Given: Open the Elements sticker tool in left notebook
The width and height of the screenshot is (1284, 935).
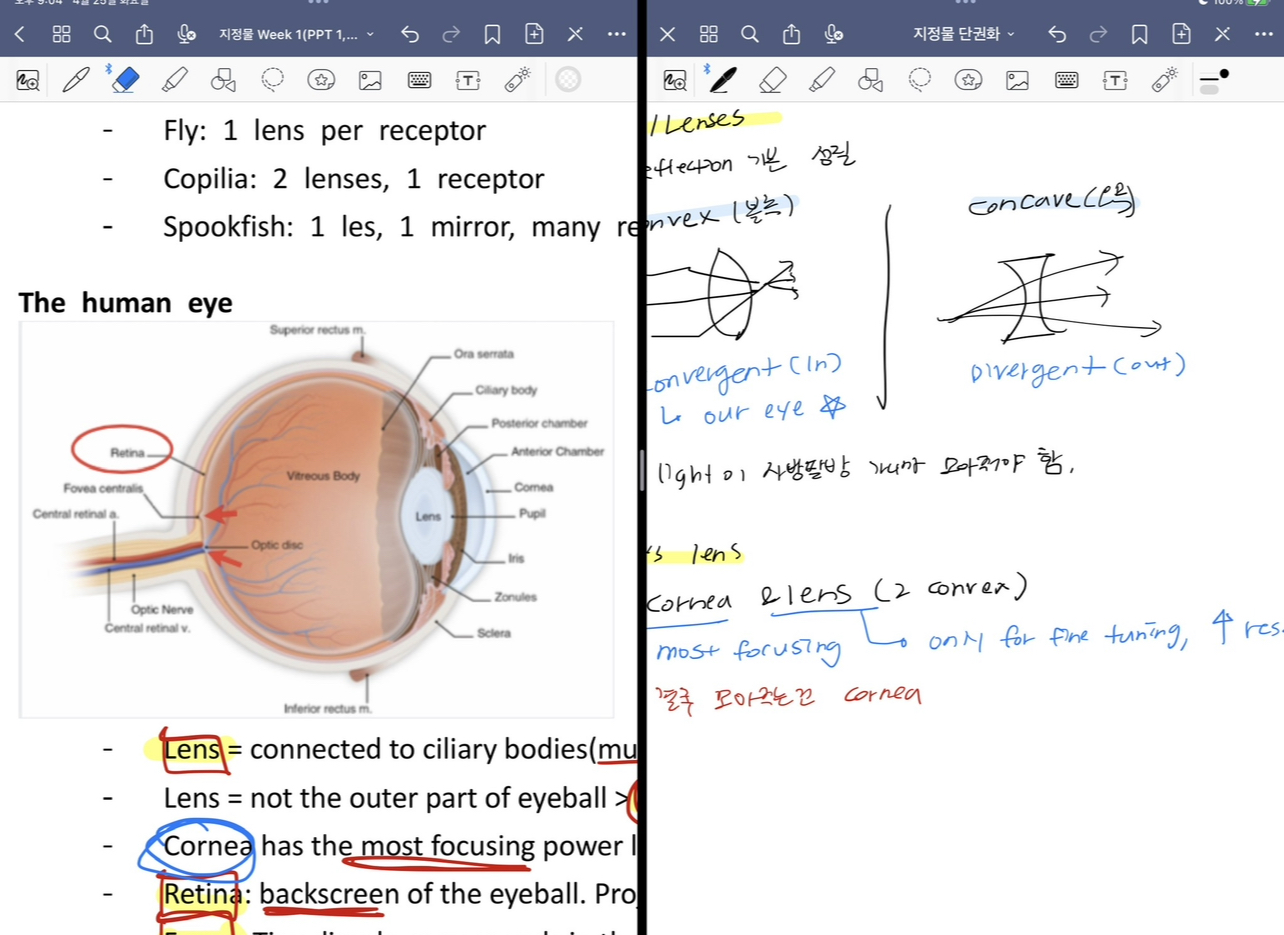Looking at the screenshot, I should (321, 80).
